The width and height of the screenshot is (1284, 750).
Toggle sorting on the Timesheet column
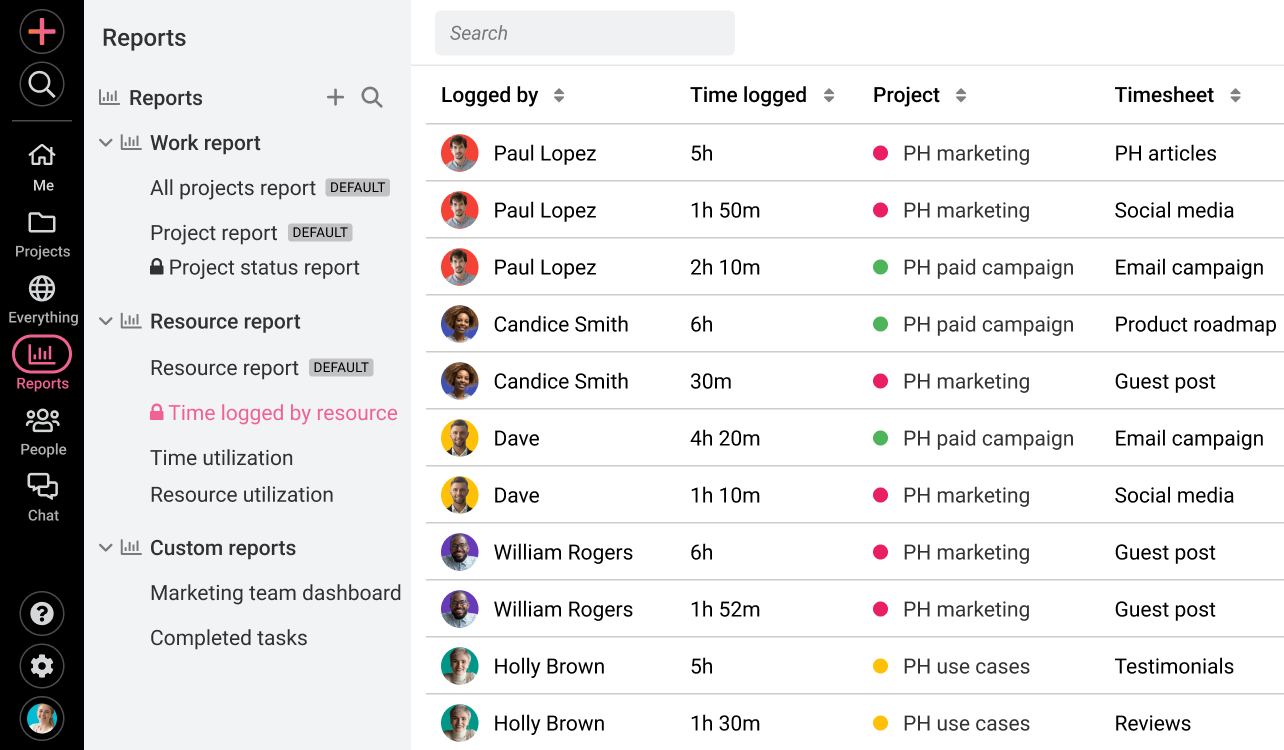coord(1236,95)
